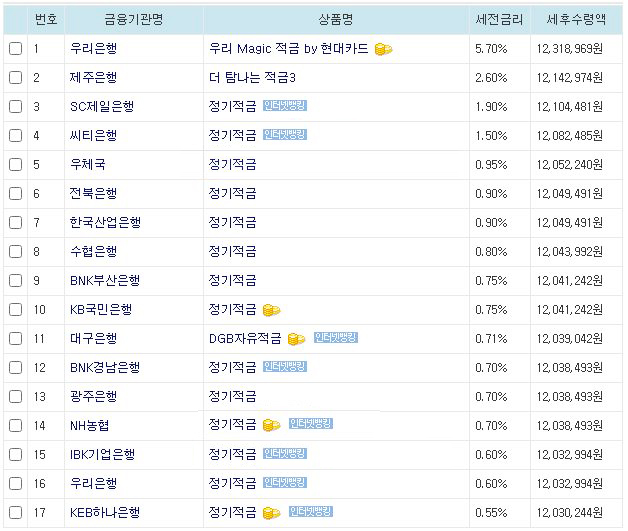
Task: Click bank name KB국민은행
Action: [x=101, y=310]
